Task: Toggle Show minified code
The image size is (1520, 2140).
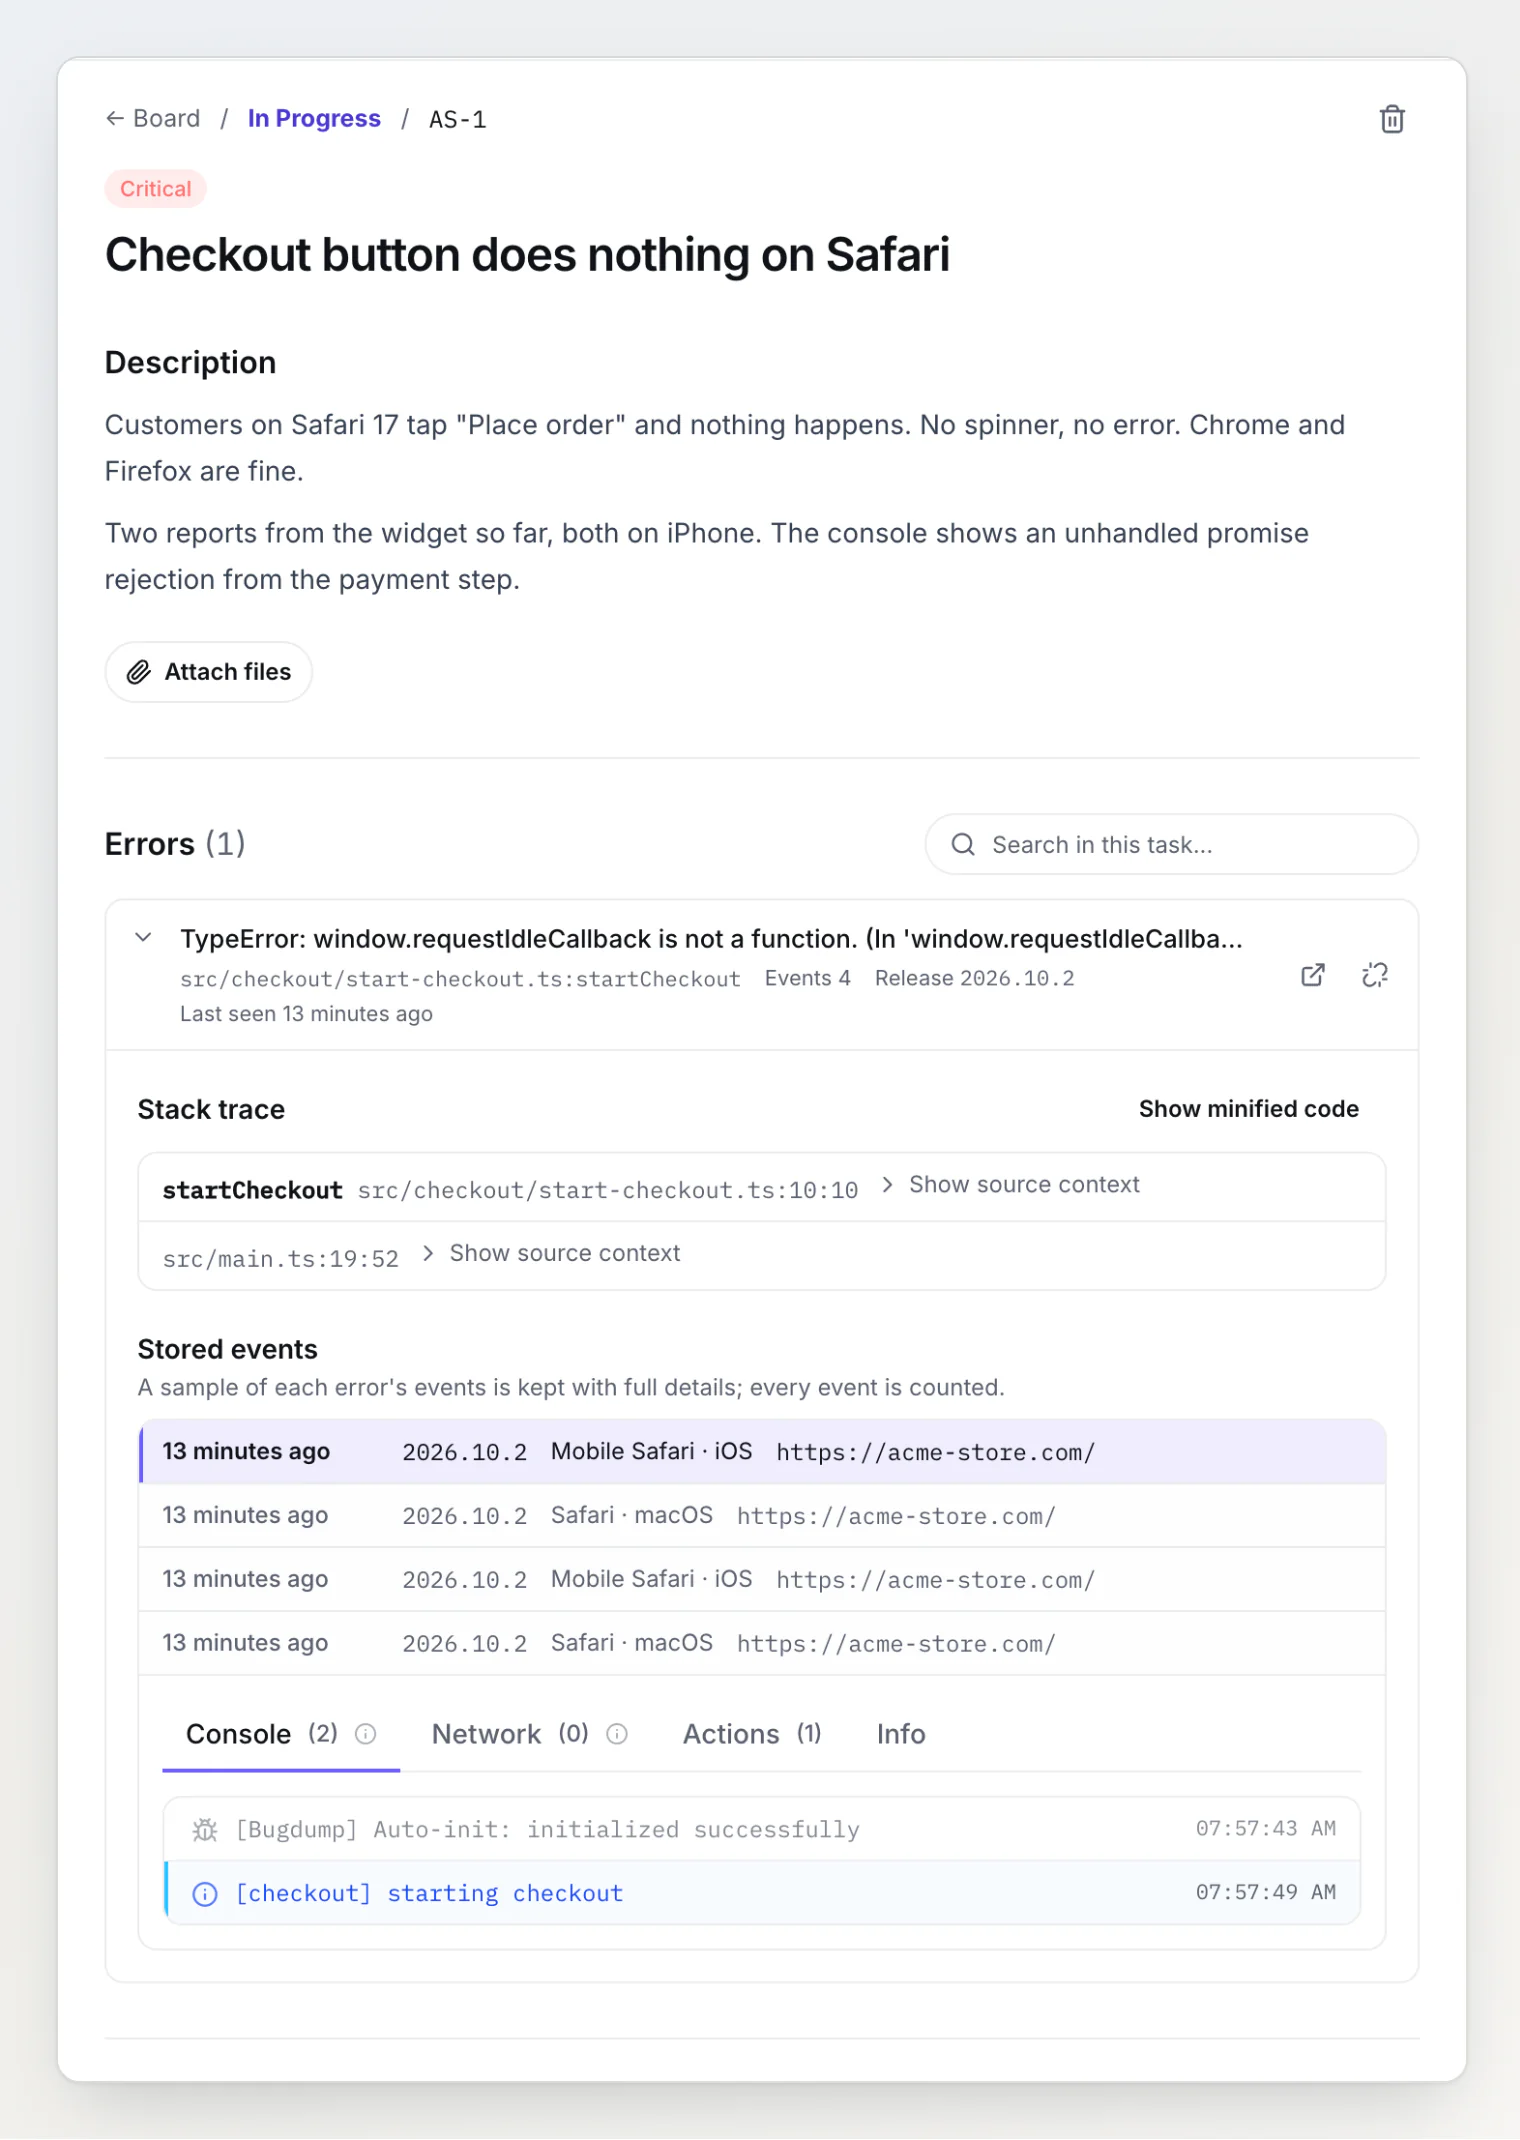Action: (x=1248, y=1109)
